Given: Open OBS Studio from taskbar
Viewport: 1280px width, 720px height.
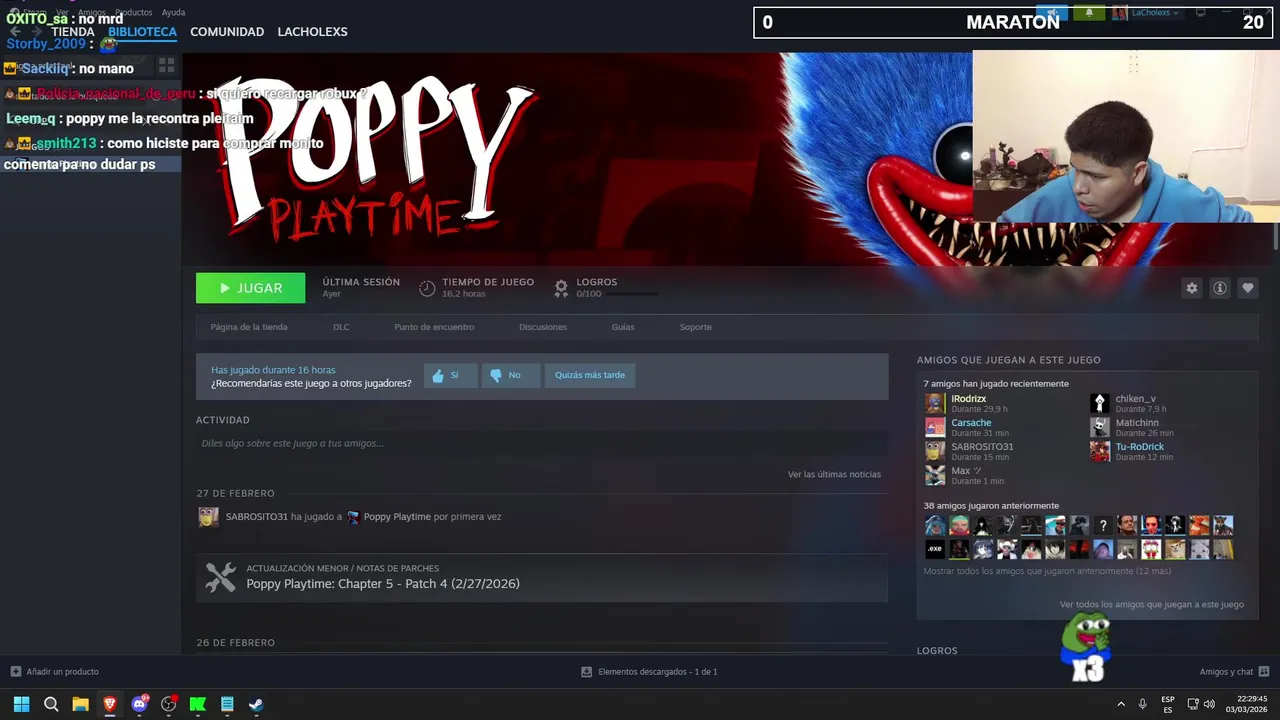Looking at the screenshot, I should coord(168,704).
